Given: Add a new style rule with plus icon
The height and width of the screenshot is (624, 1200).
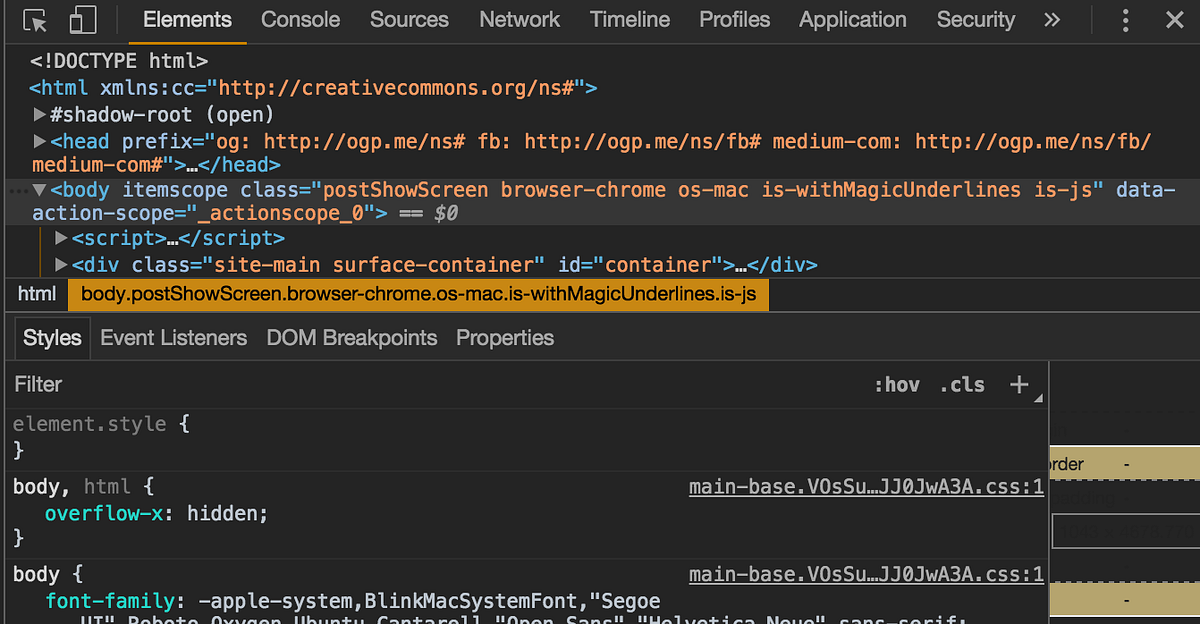Looking at the screenshot, I should click(x=1019, y=384).
